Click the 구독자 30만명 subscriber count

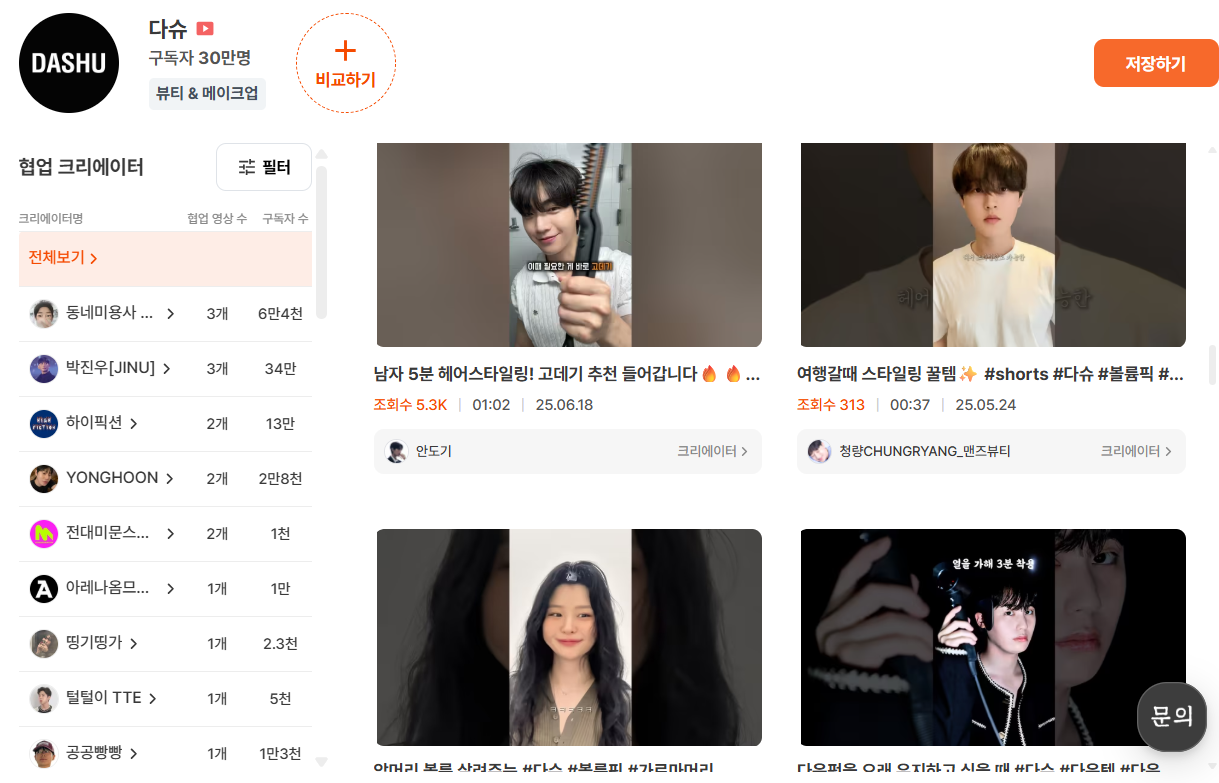(199, 58)
